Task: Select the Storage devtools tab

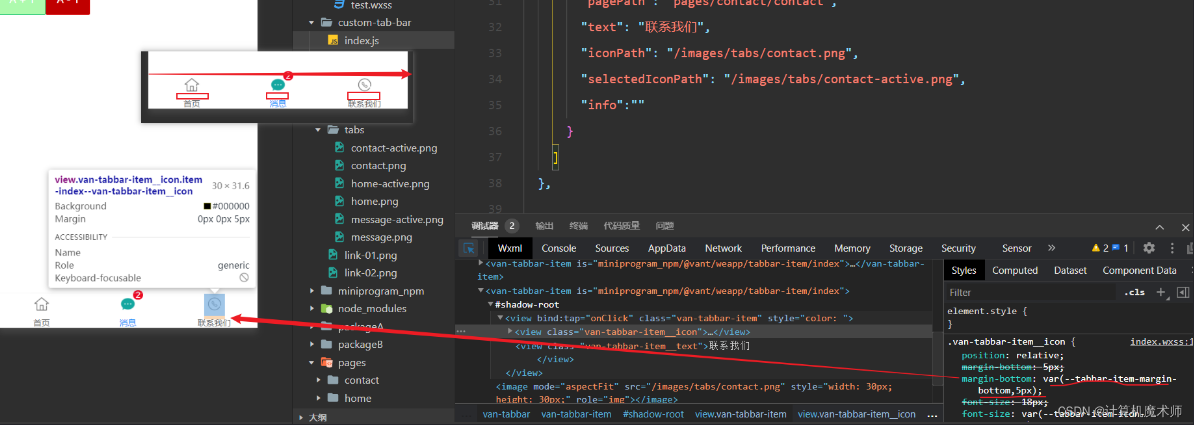Action: [x=906, y=248]
